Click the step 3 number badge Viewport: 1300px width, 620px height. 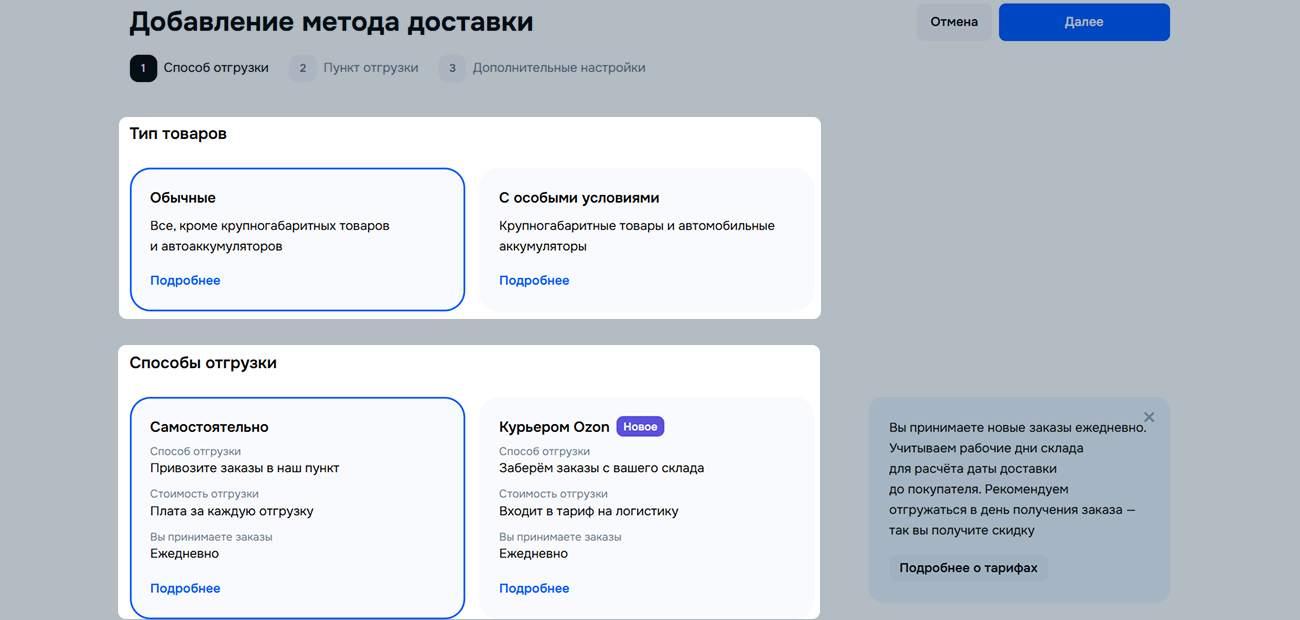[452, 68]
